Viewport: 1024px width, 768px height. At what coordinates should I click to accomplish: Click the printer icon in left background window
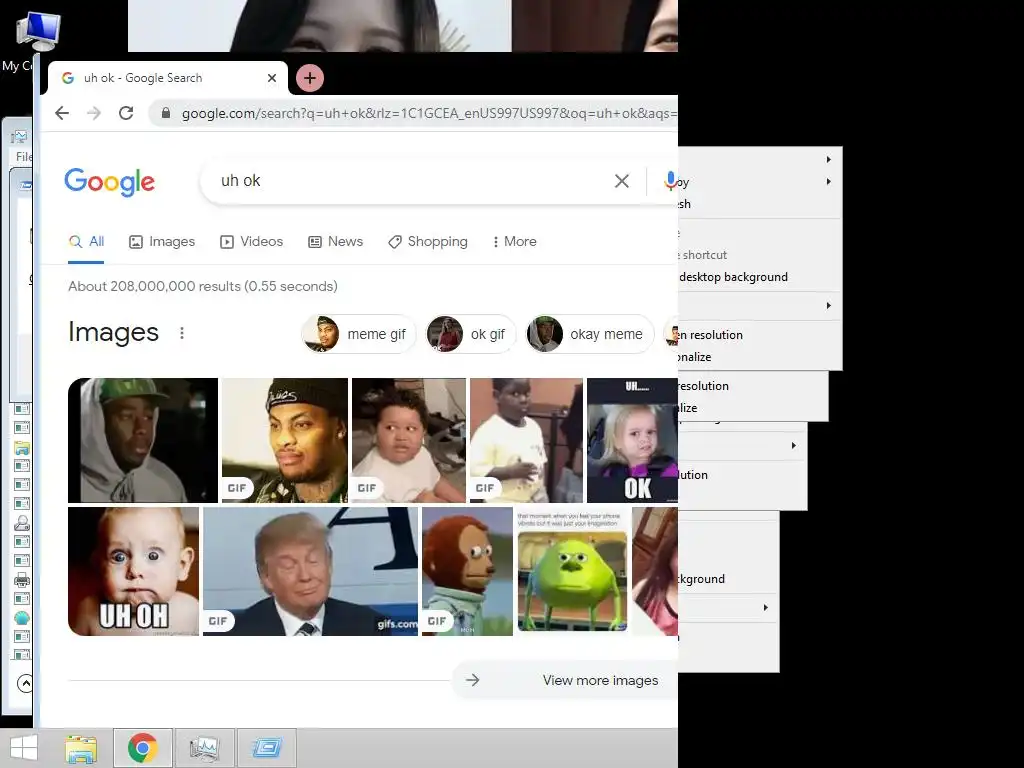coord(22,580)
